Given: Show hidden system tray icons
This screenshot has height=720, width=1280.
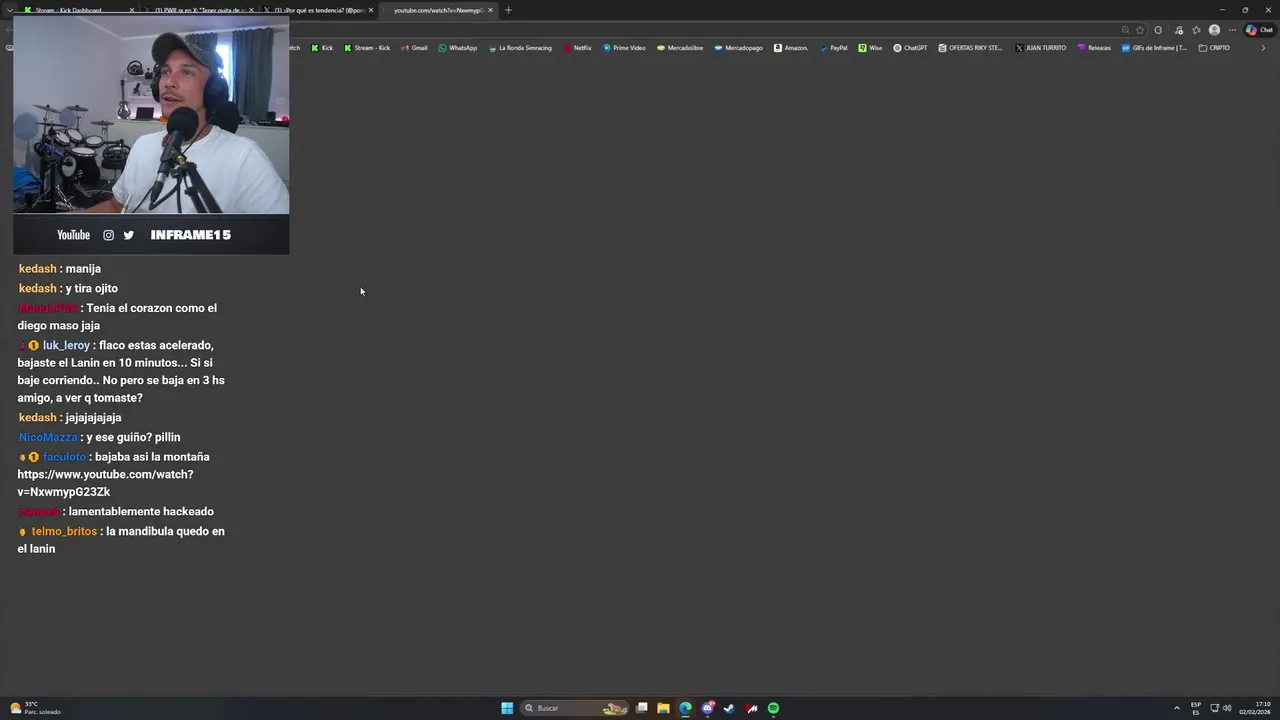Looking at the screenshot, I should 1177,708.
